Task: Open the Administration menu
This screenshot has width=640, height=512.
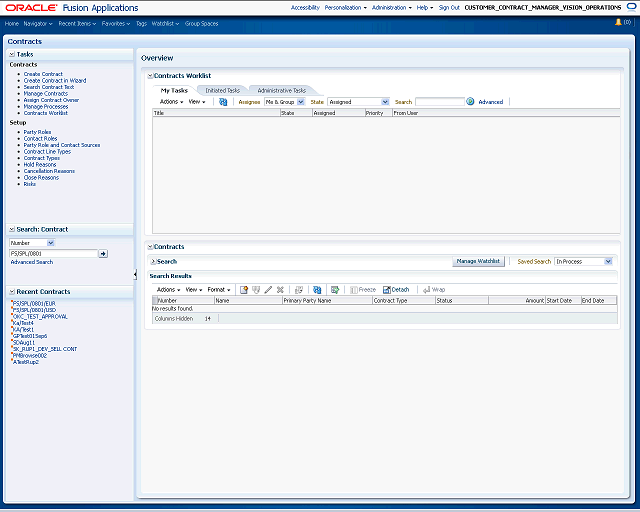Action: 392,8
